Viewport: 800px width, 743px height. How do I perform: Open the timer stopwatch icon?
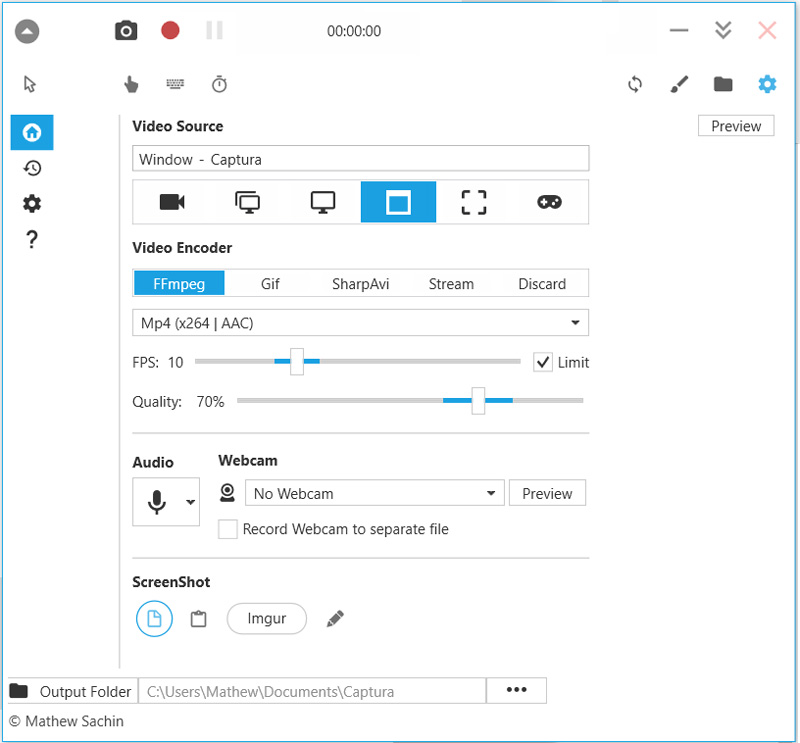tap(219, 84)
